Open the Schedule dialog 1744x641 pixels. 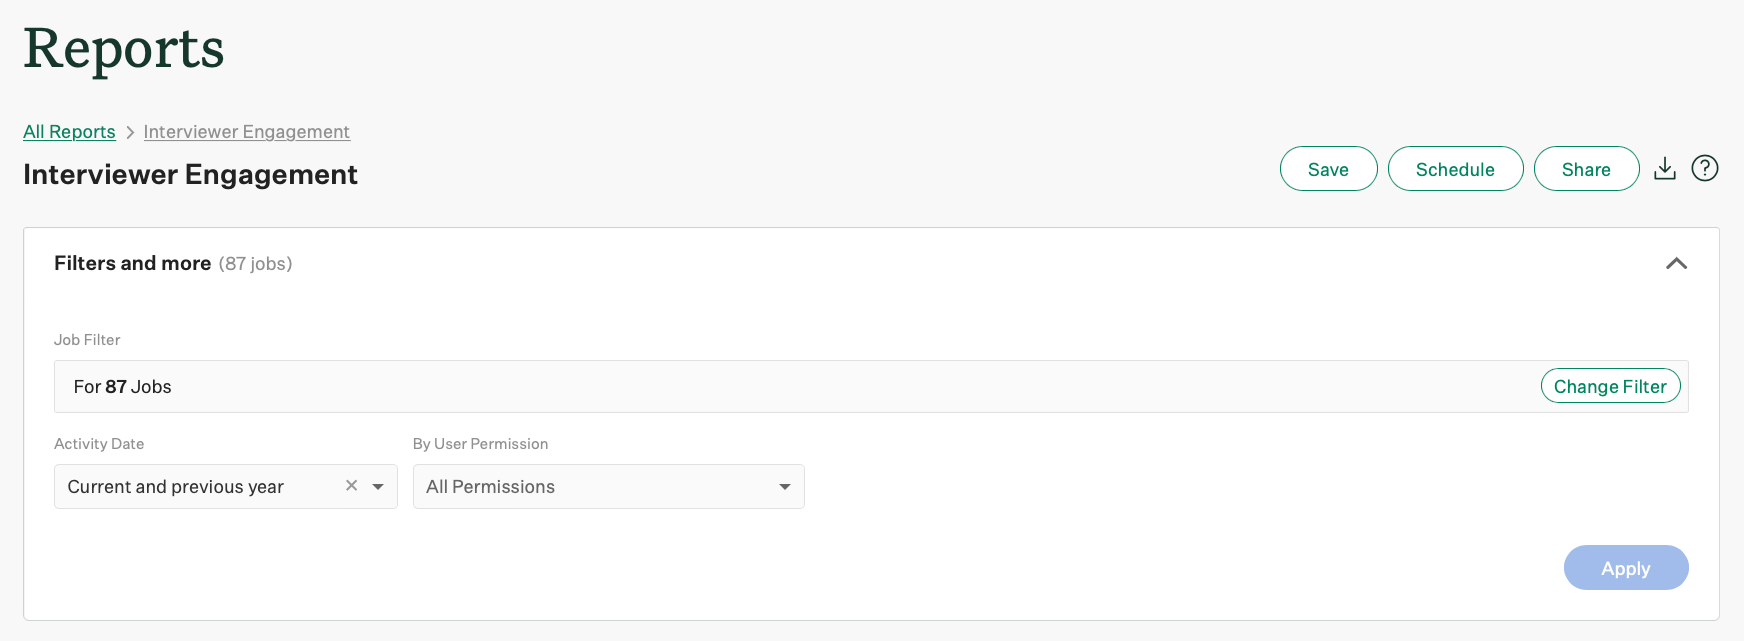point(1455,168)
